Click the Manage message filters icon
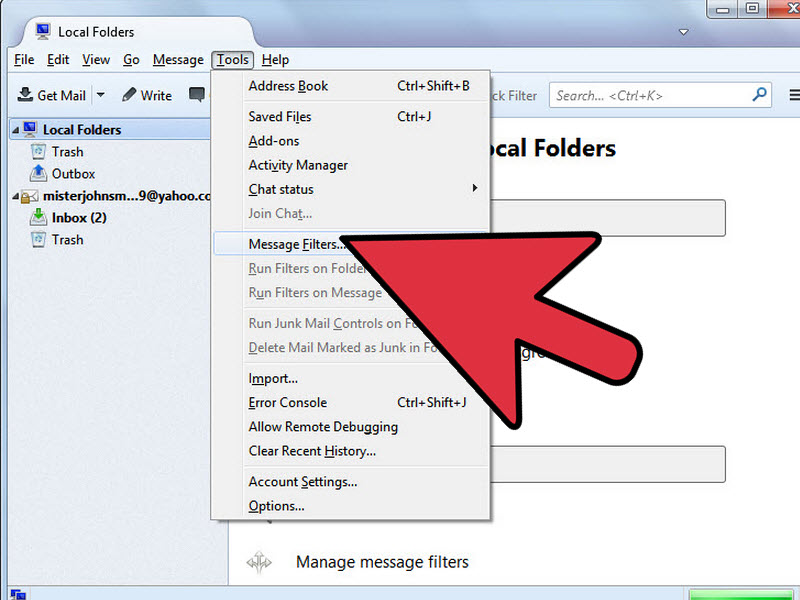 pos(259,562)
